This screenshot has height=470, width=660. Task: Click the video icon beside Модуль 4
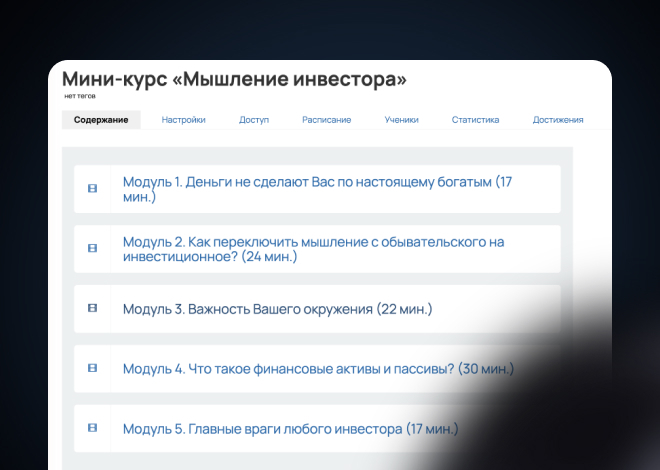[92, 368]
